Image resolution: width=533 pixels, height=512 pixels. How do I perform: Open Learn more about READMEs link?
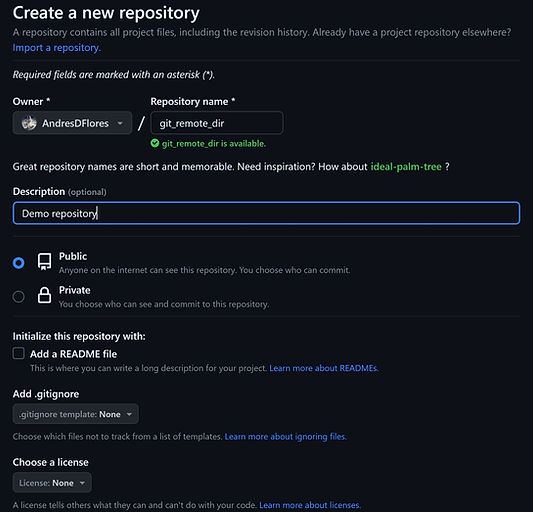point(324,368)
